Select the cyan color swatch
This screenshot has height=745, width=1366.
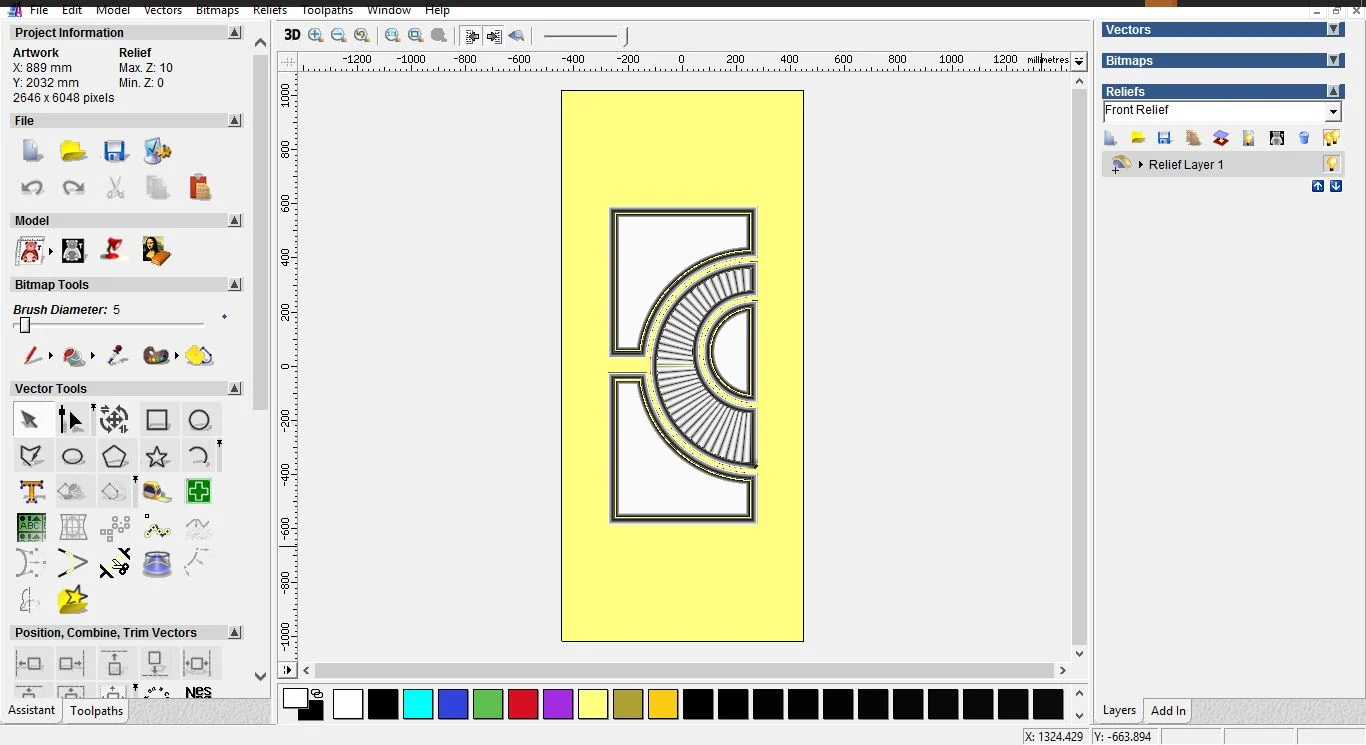point(418,704)
